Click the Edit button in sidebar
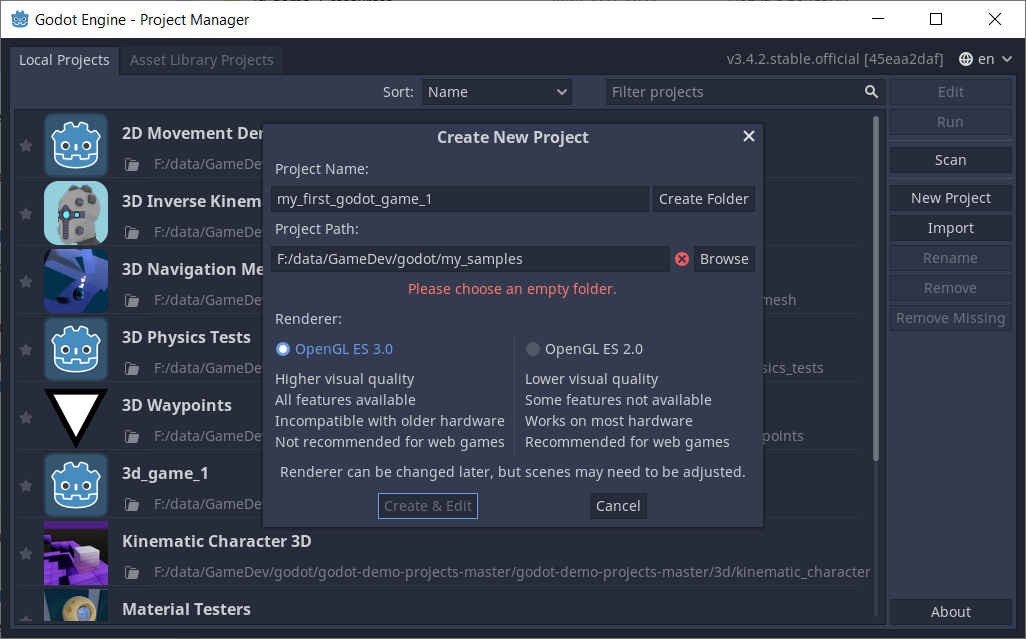1026x639 pixels. [951, 92]
